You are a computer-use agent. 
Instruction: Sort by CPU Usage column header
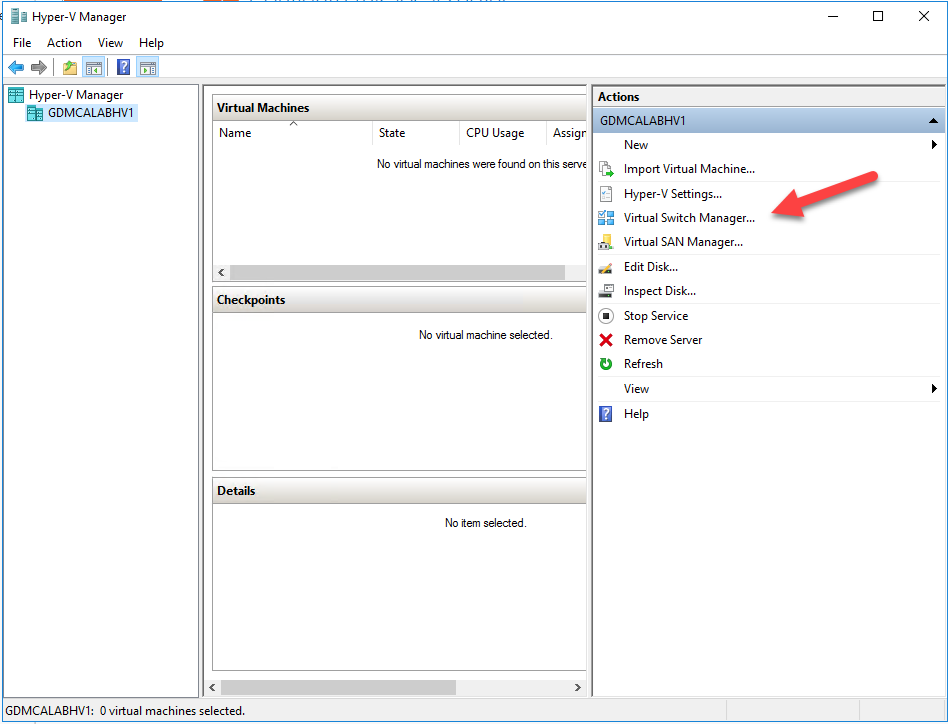coord(503,133)
